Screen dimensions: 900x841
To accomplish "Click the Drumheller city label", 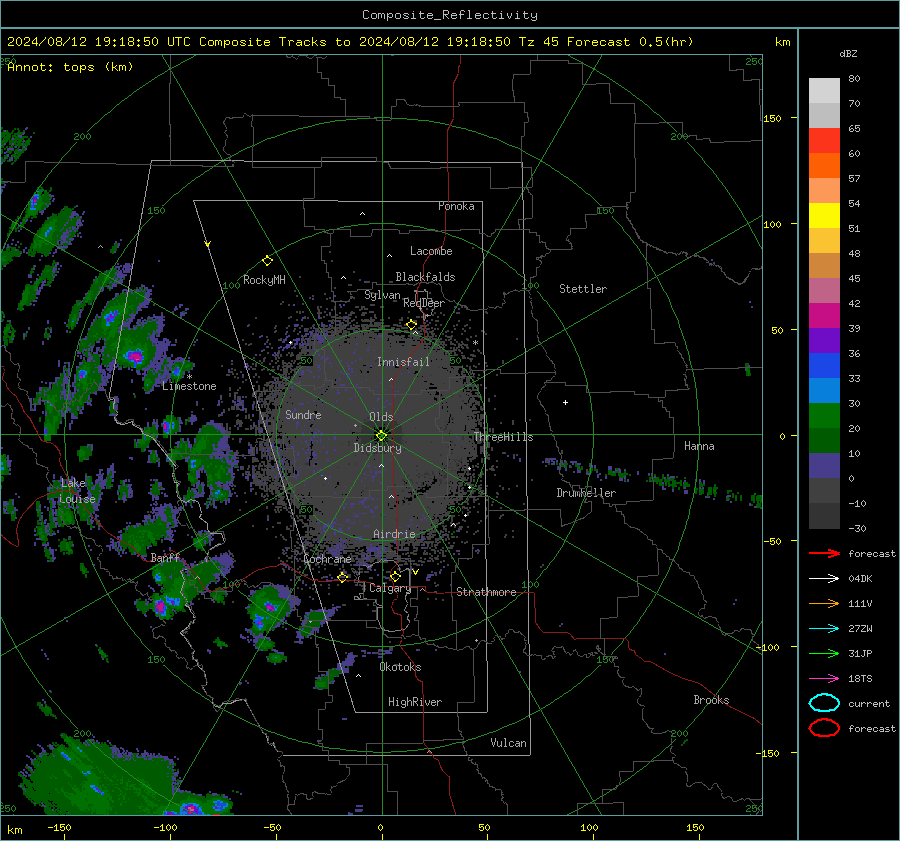I will [586, 493].
